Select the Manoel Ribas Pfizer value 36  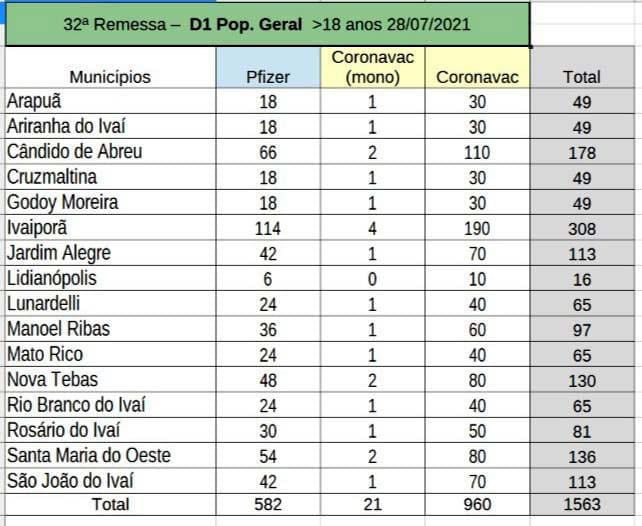pyautogui.click(x=268, y=329)
